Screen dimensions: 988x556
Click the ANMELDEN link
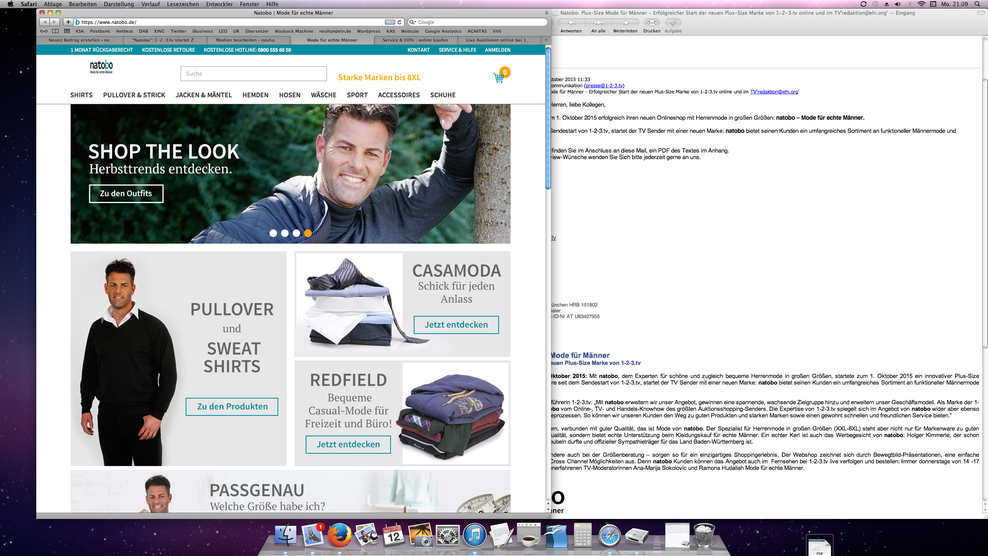pos(498,50)
